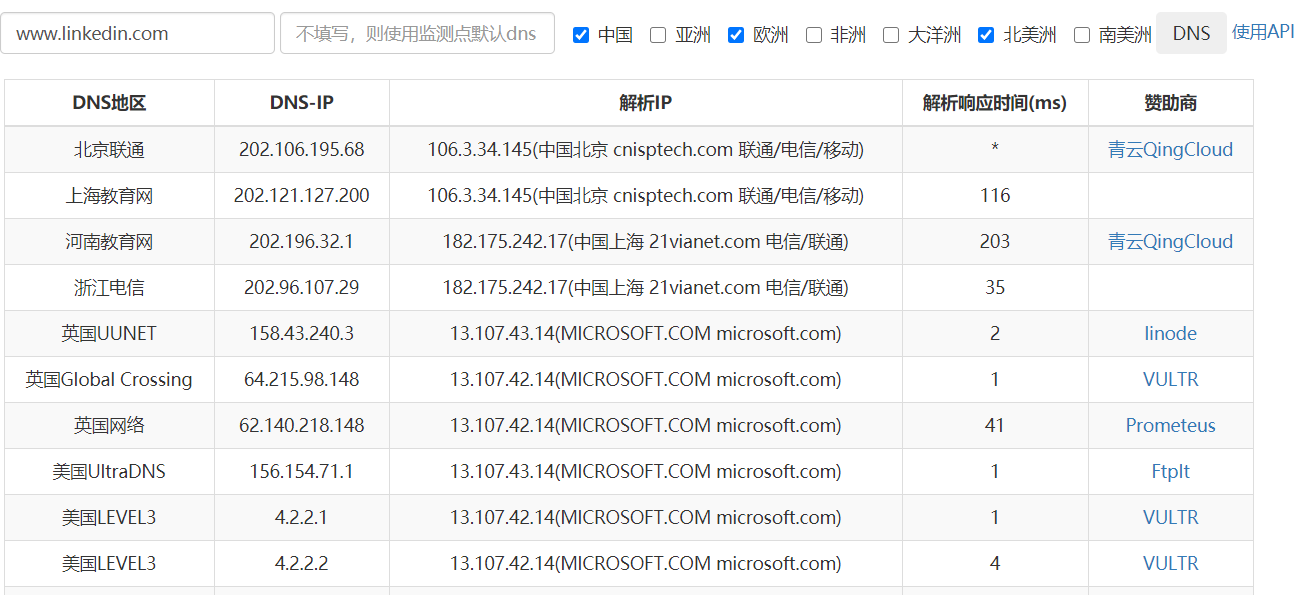Open the 使用API link

(1263, 32)
